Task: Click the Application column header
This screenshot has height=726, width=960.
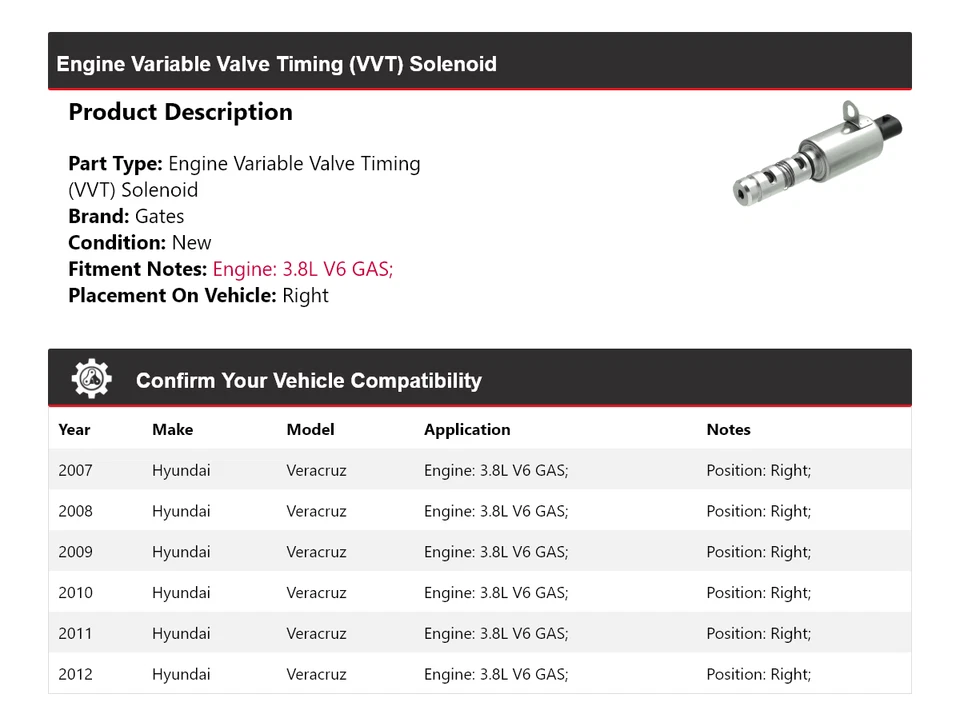Action: click(x=467, y=430)
